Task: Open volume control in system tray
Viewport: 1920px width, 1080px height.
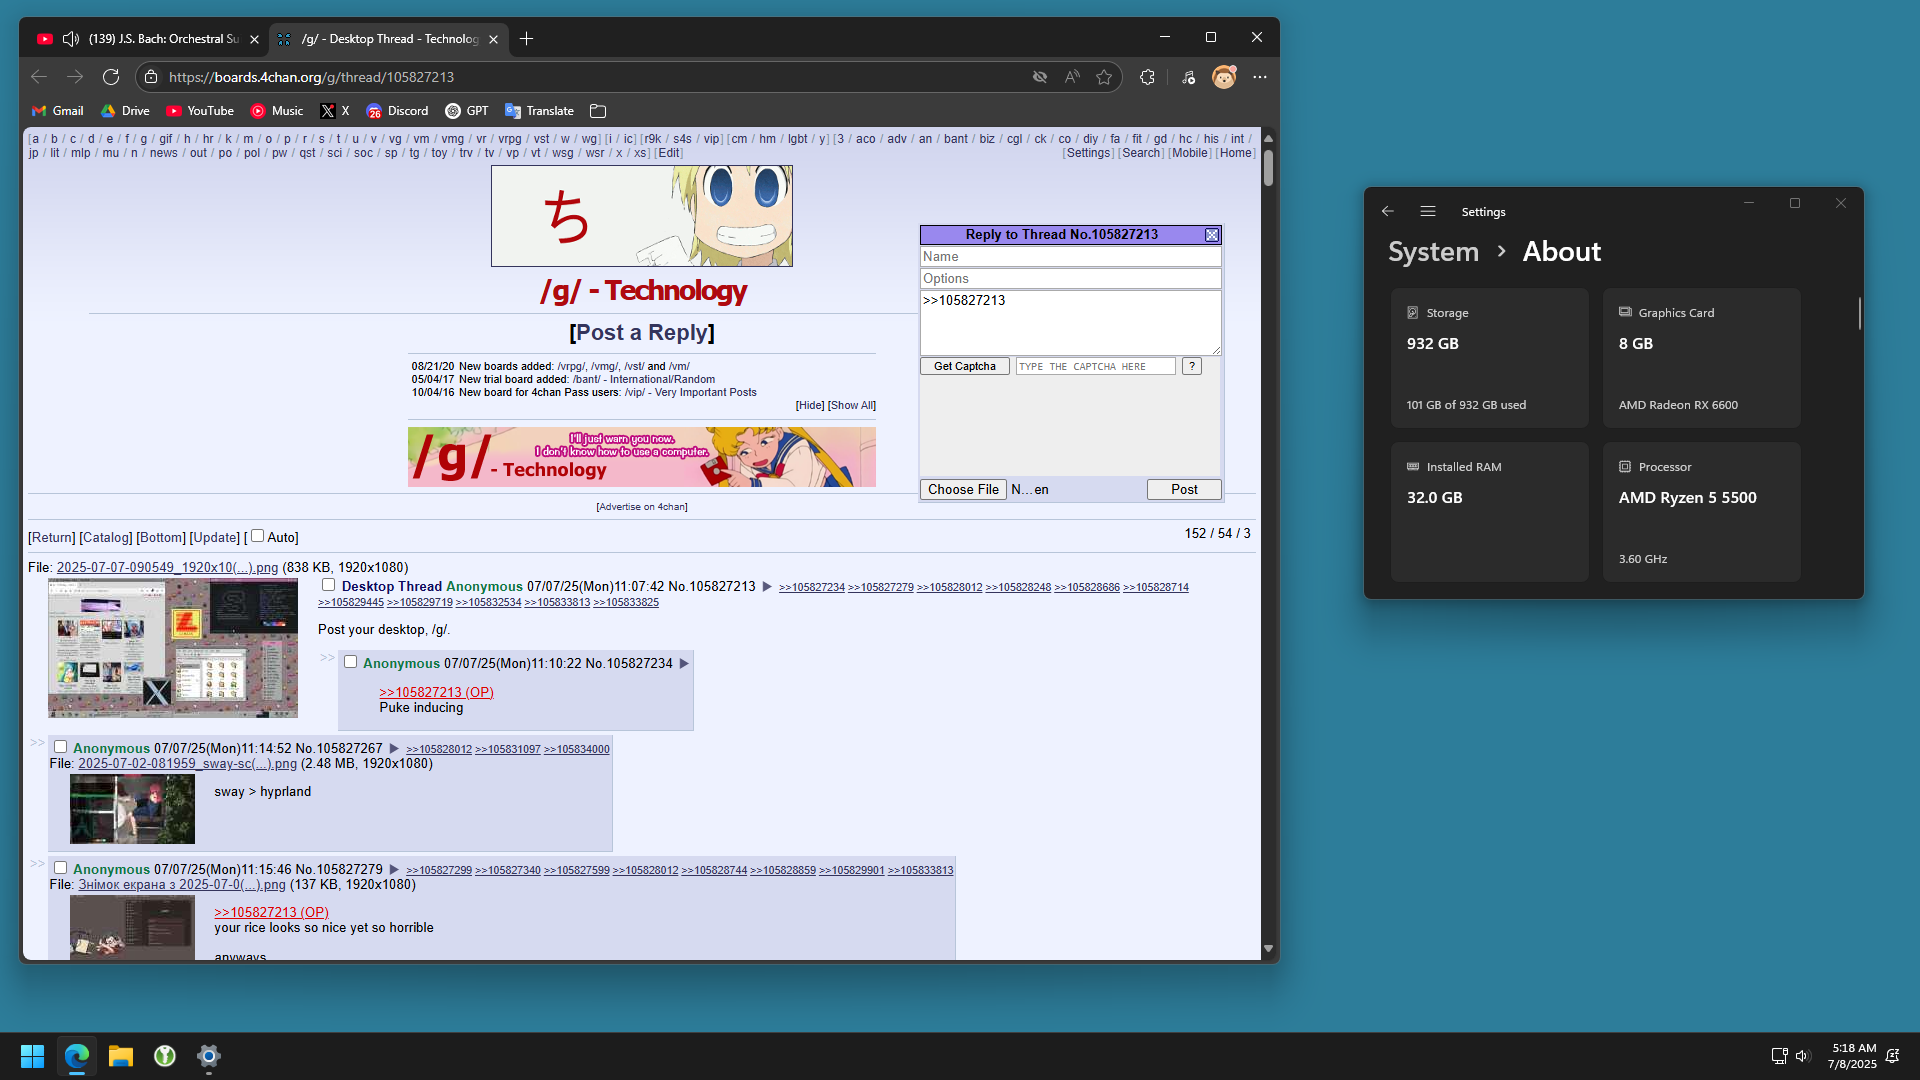Action: point(1802,1056)
